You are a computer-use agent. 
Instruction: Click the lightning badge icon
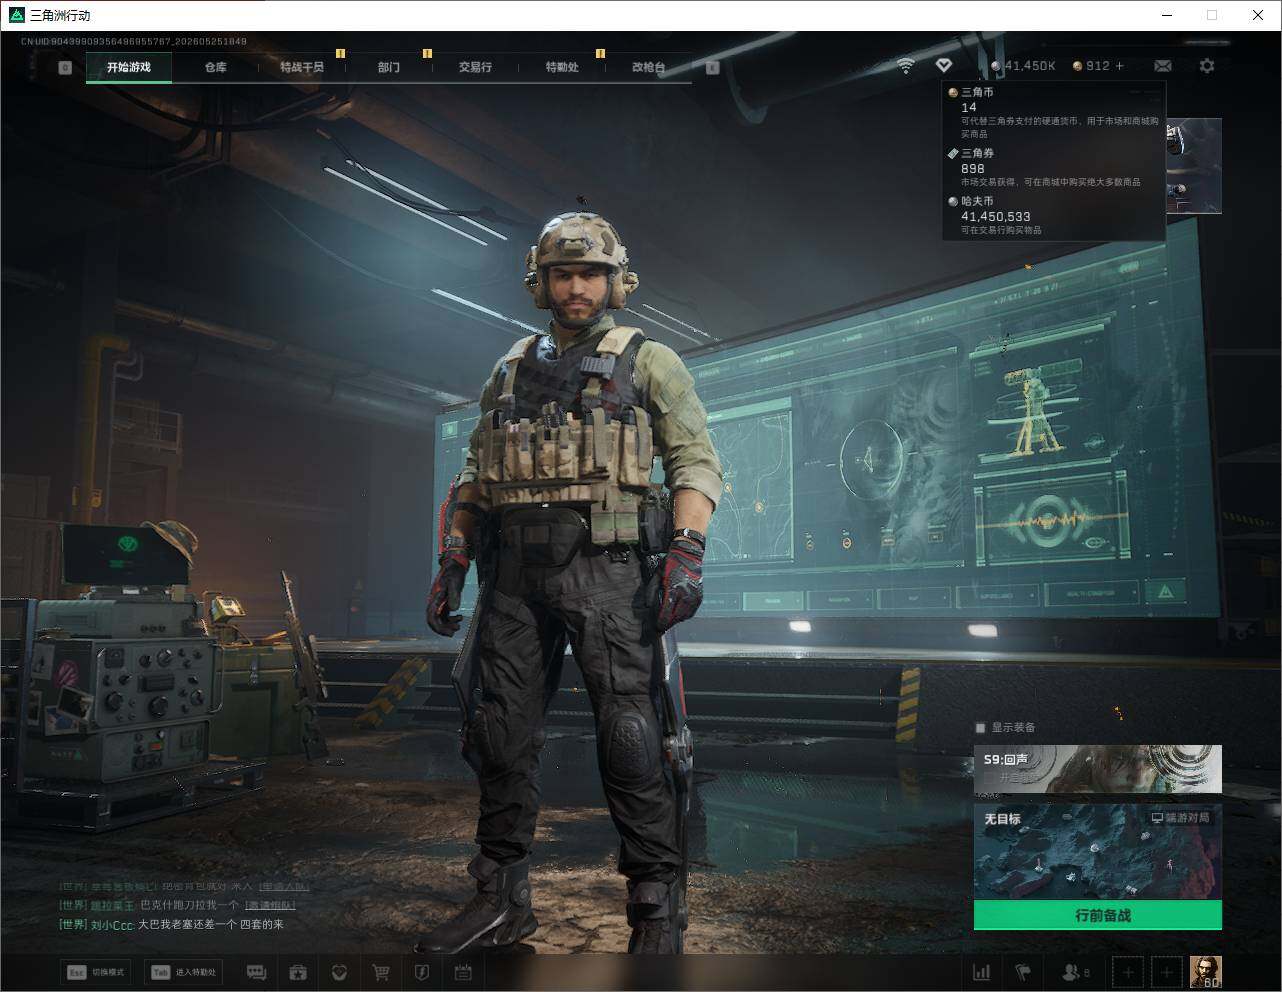coord(421,972)
